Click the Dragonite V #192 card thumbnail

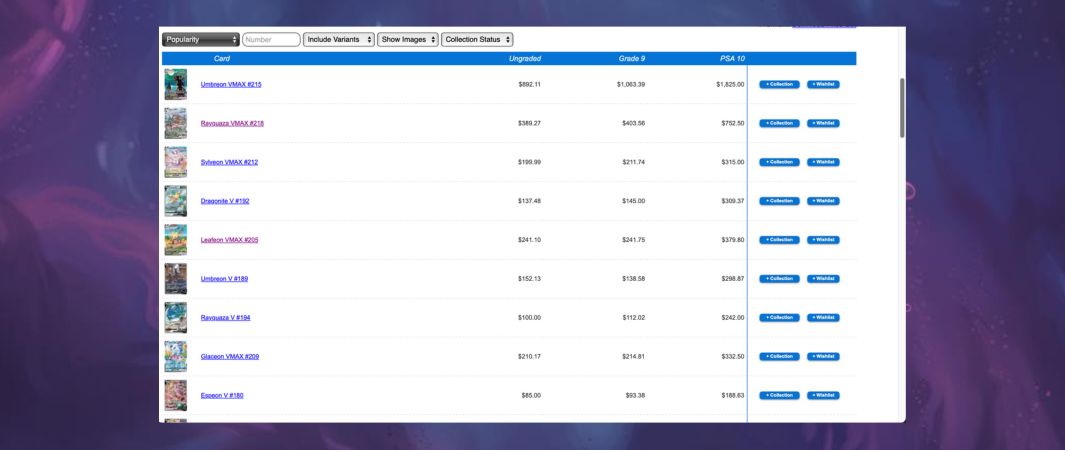[x=175, y=201]
